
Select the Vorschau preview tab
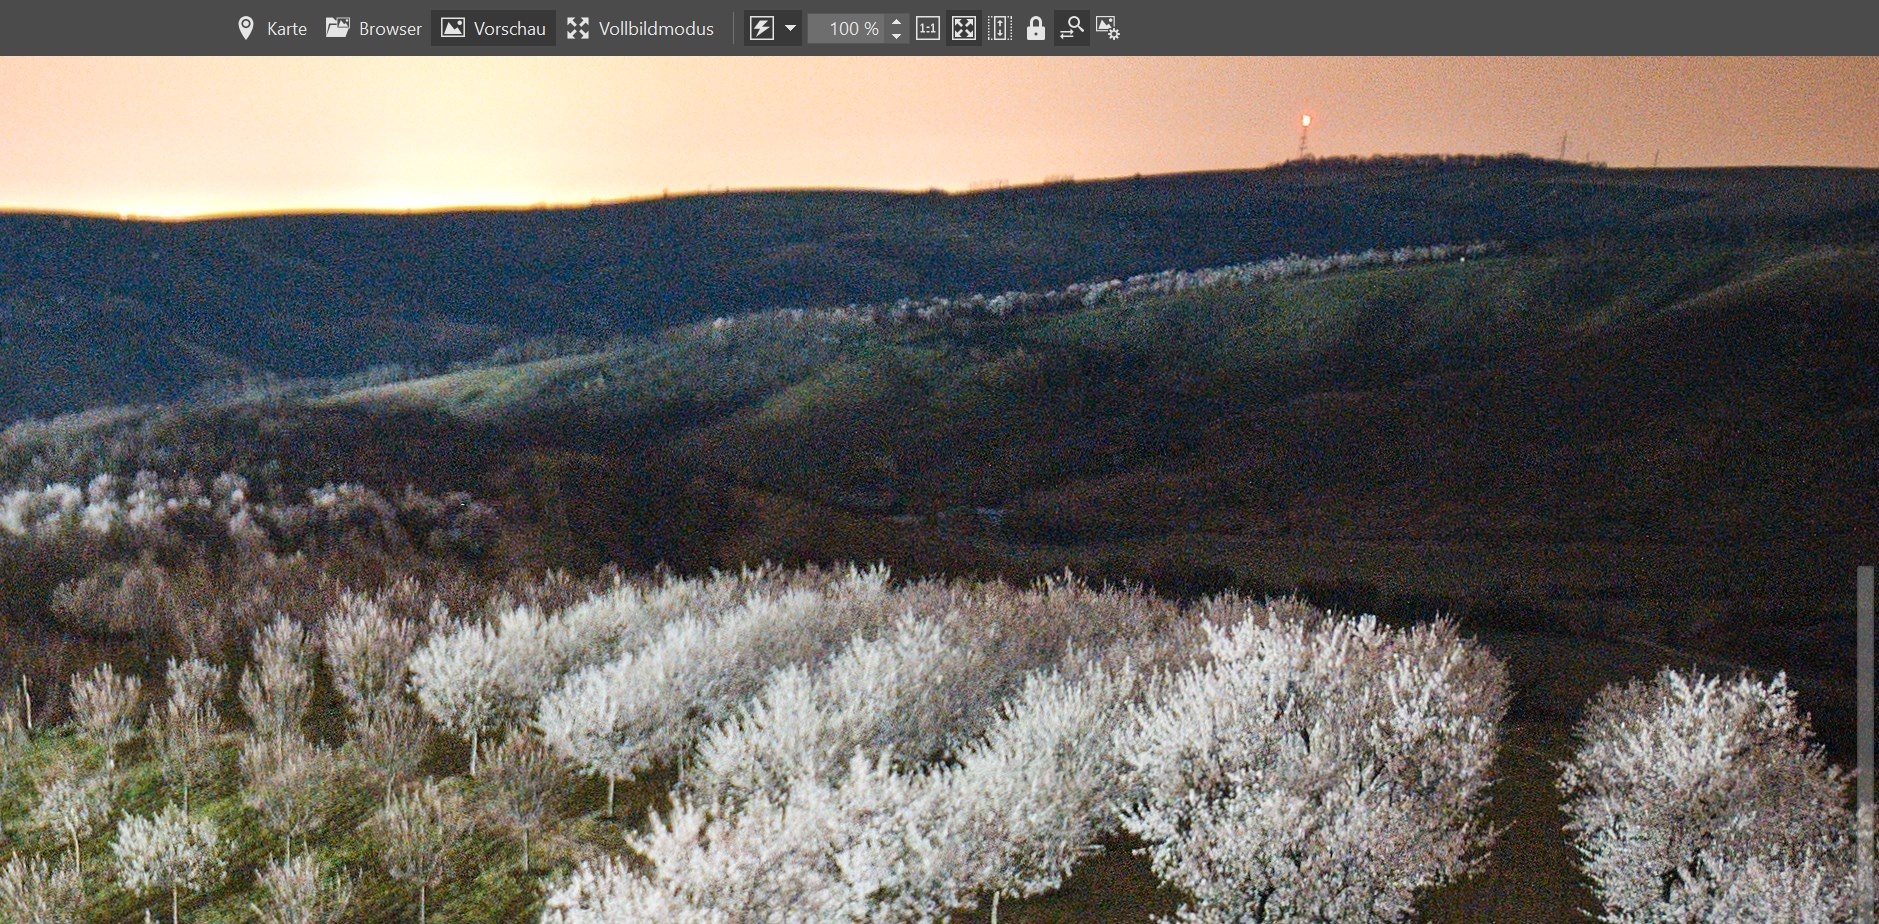tap(494, 28)
